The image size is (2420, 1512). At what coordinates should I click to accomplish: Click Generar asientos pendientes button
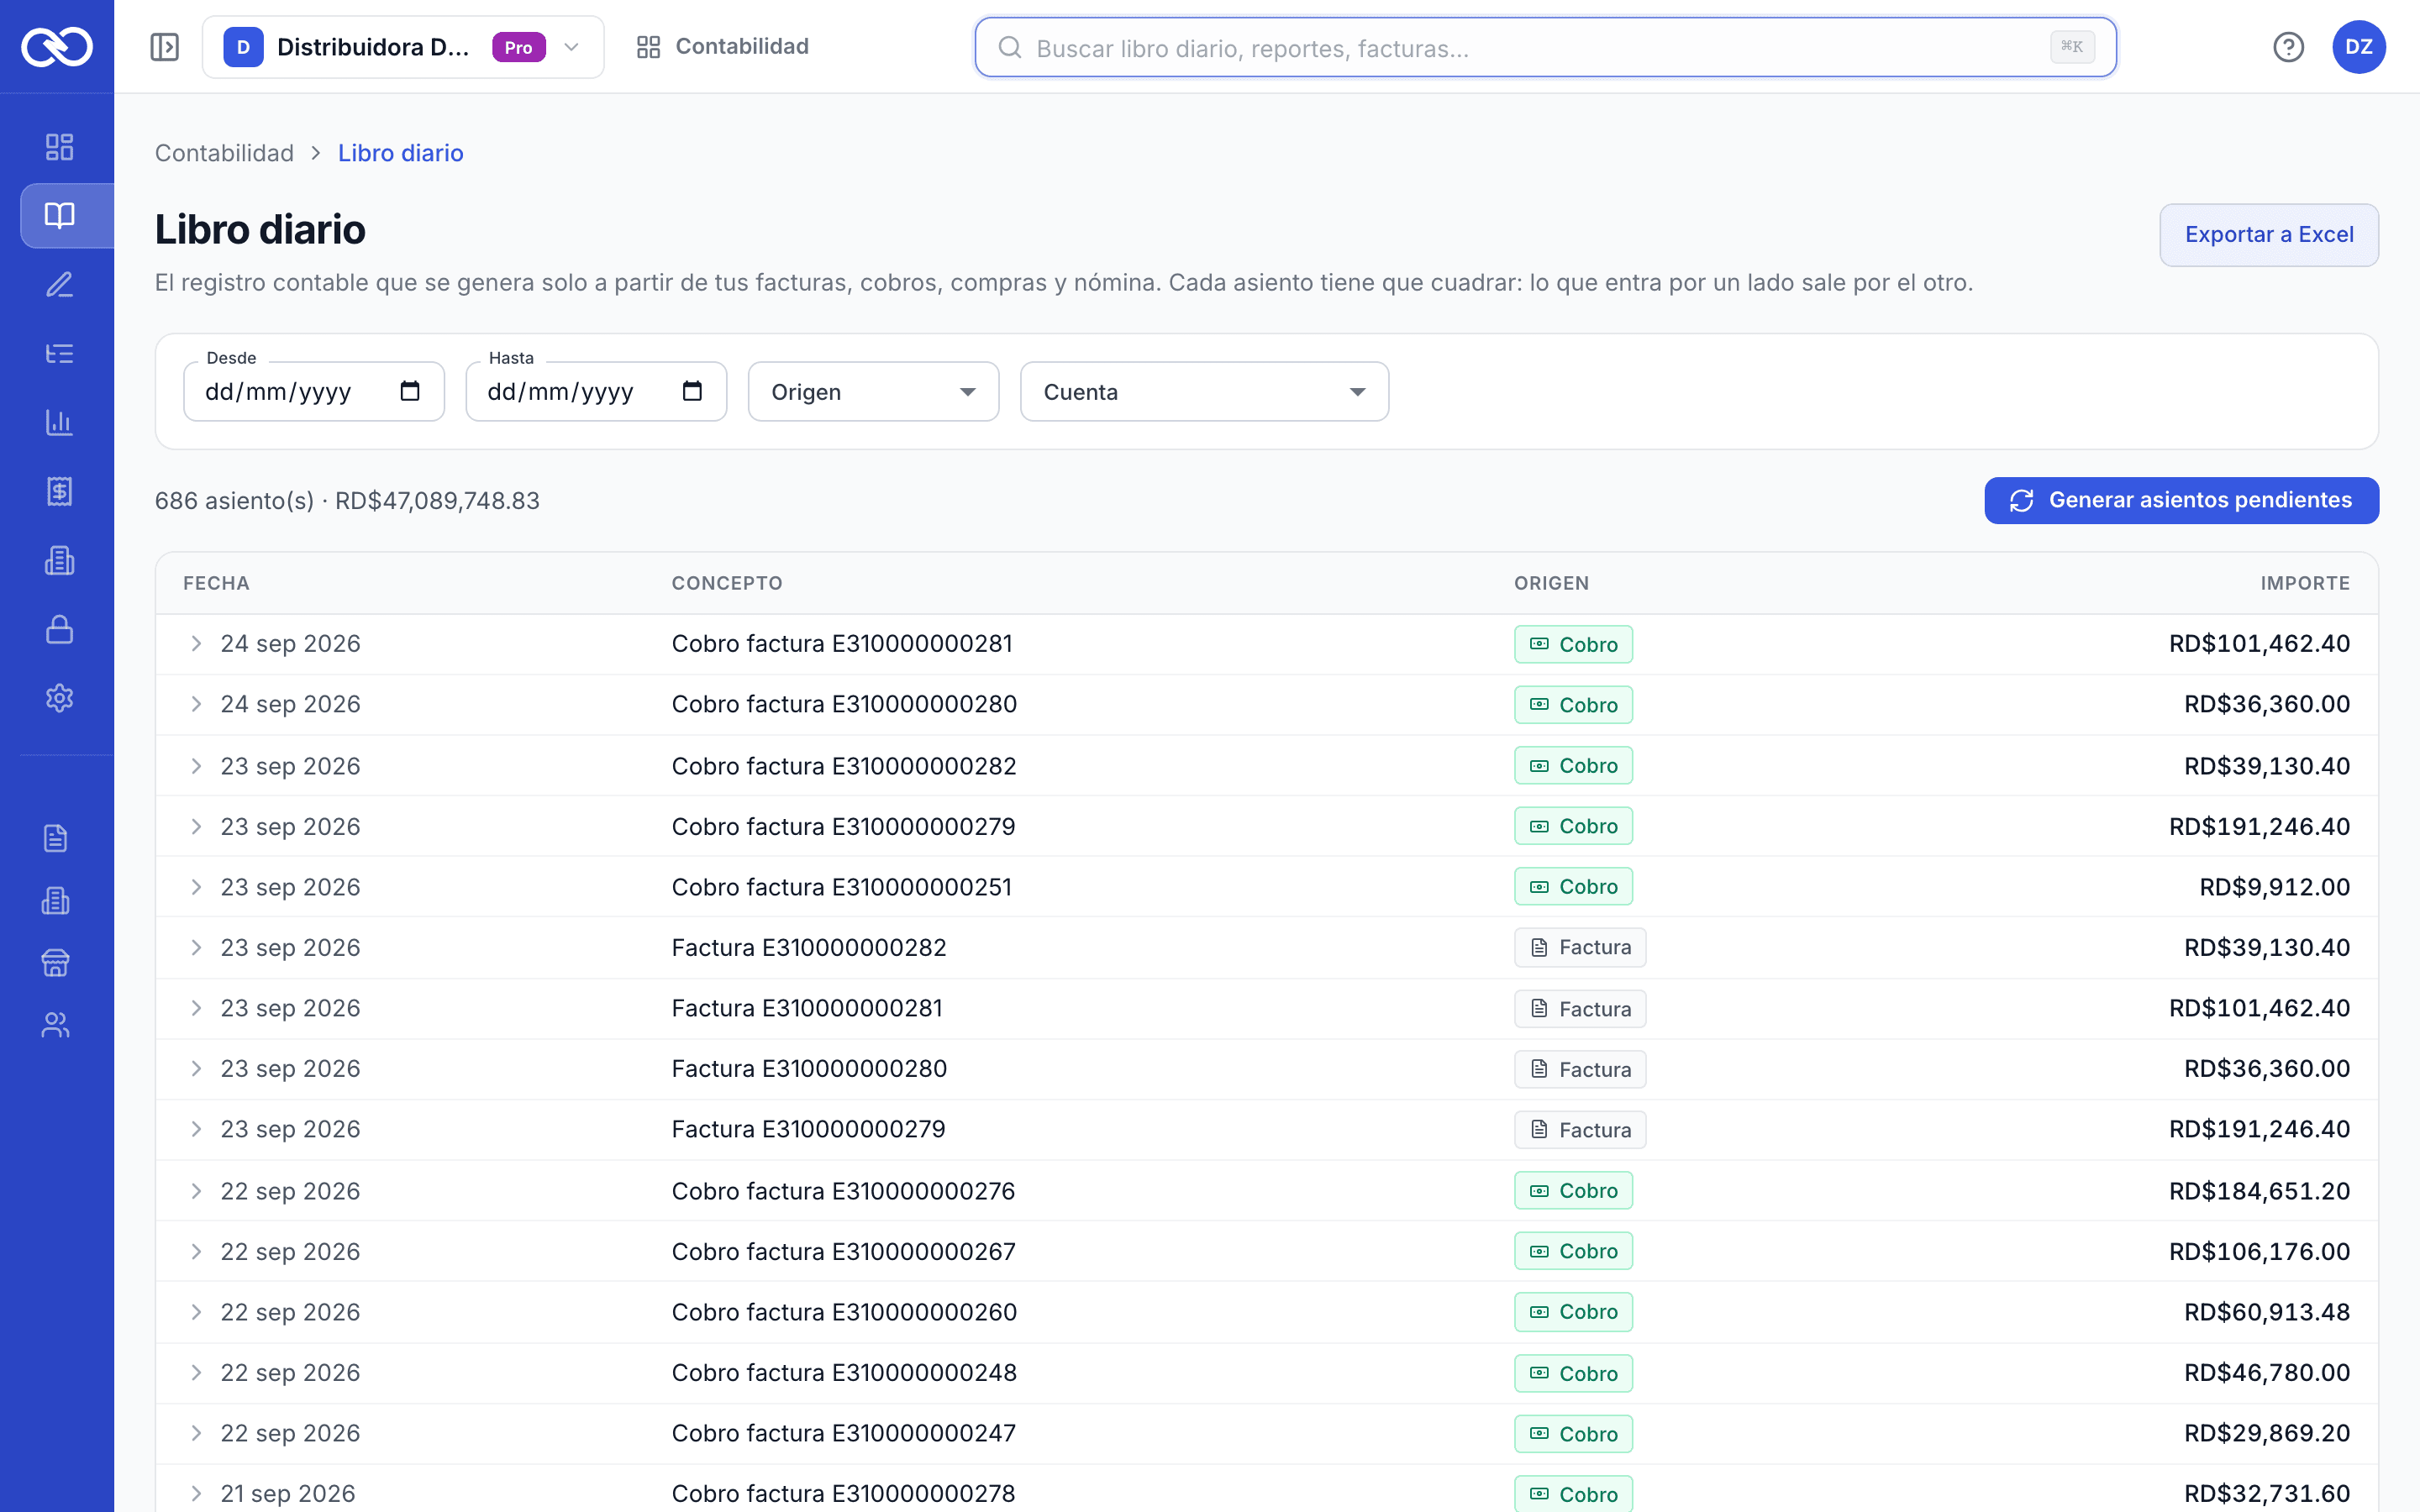click(x=2182, y=500)
